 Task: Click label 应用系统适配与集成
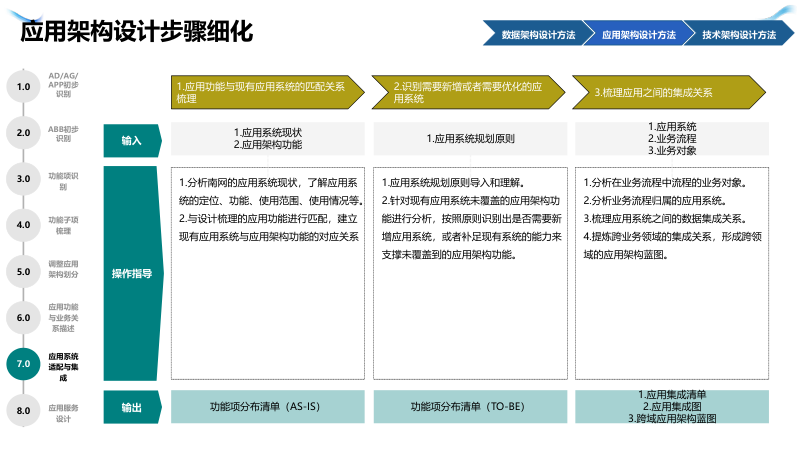[x=63, y=367]
